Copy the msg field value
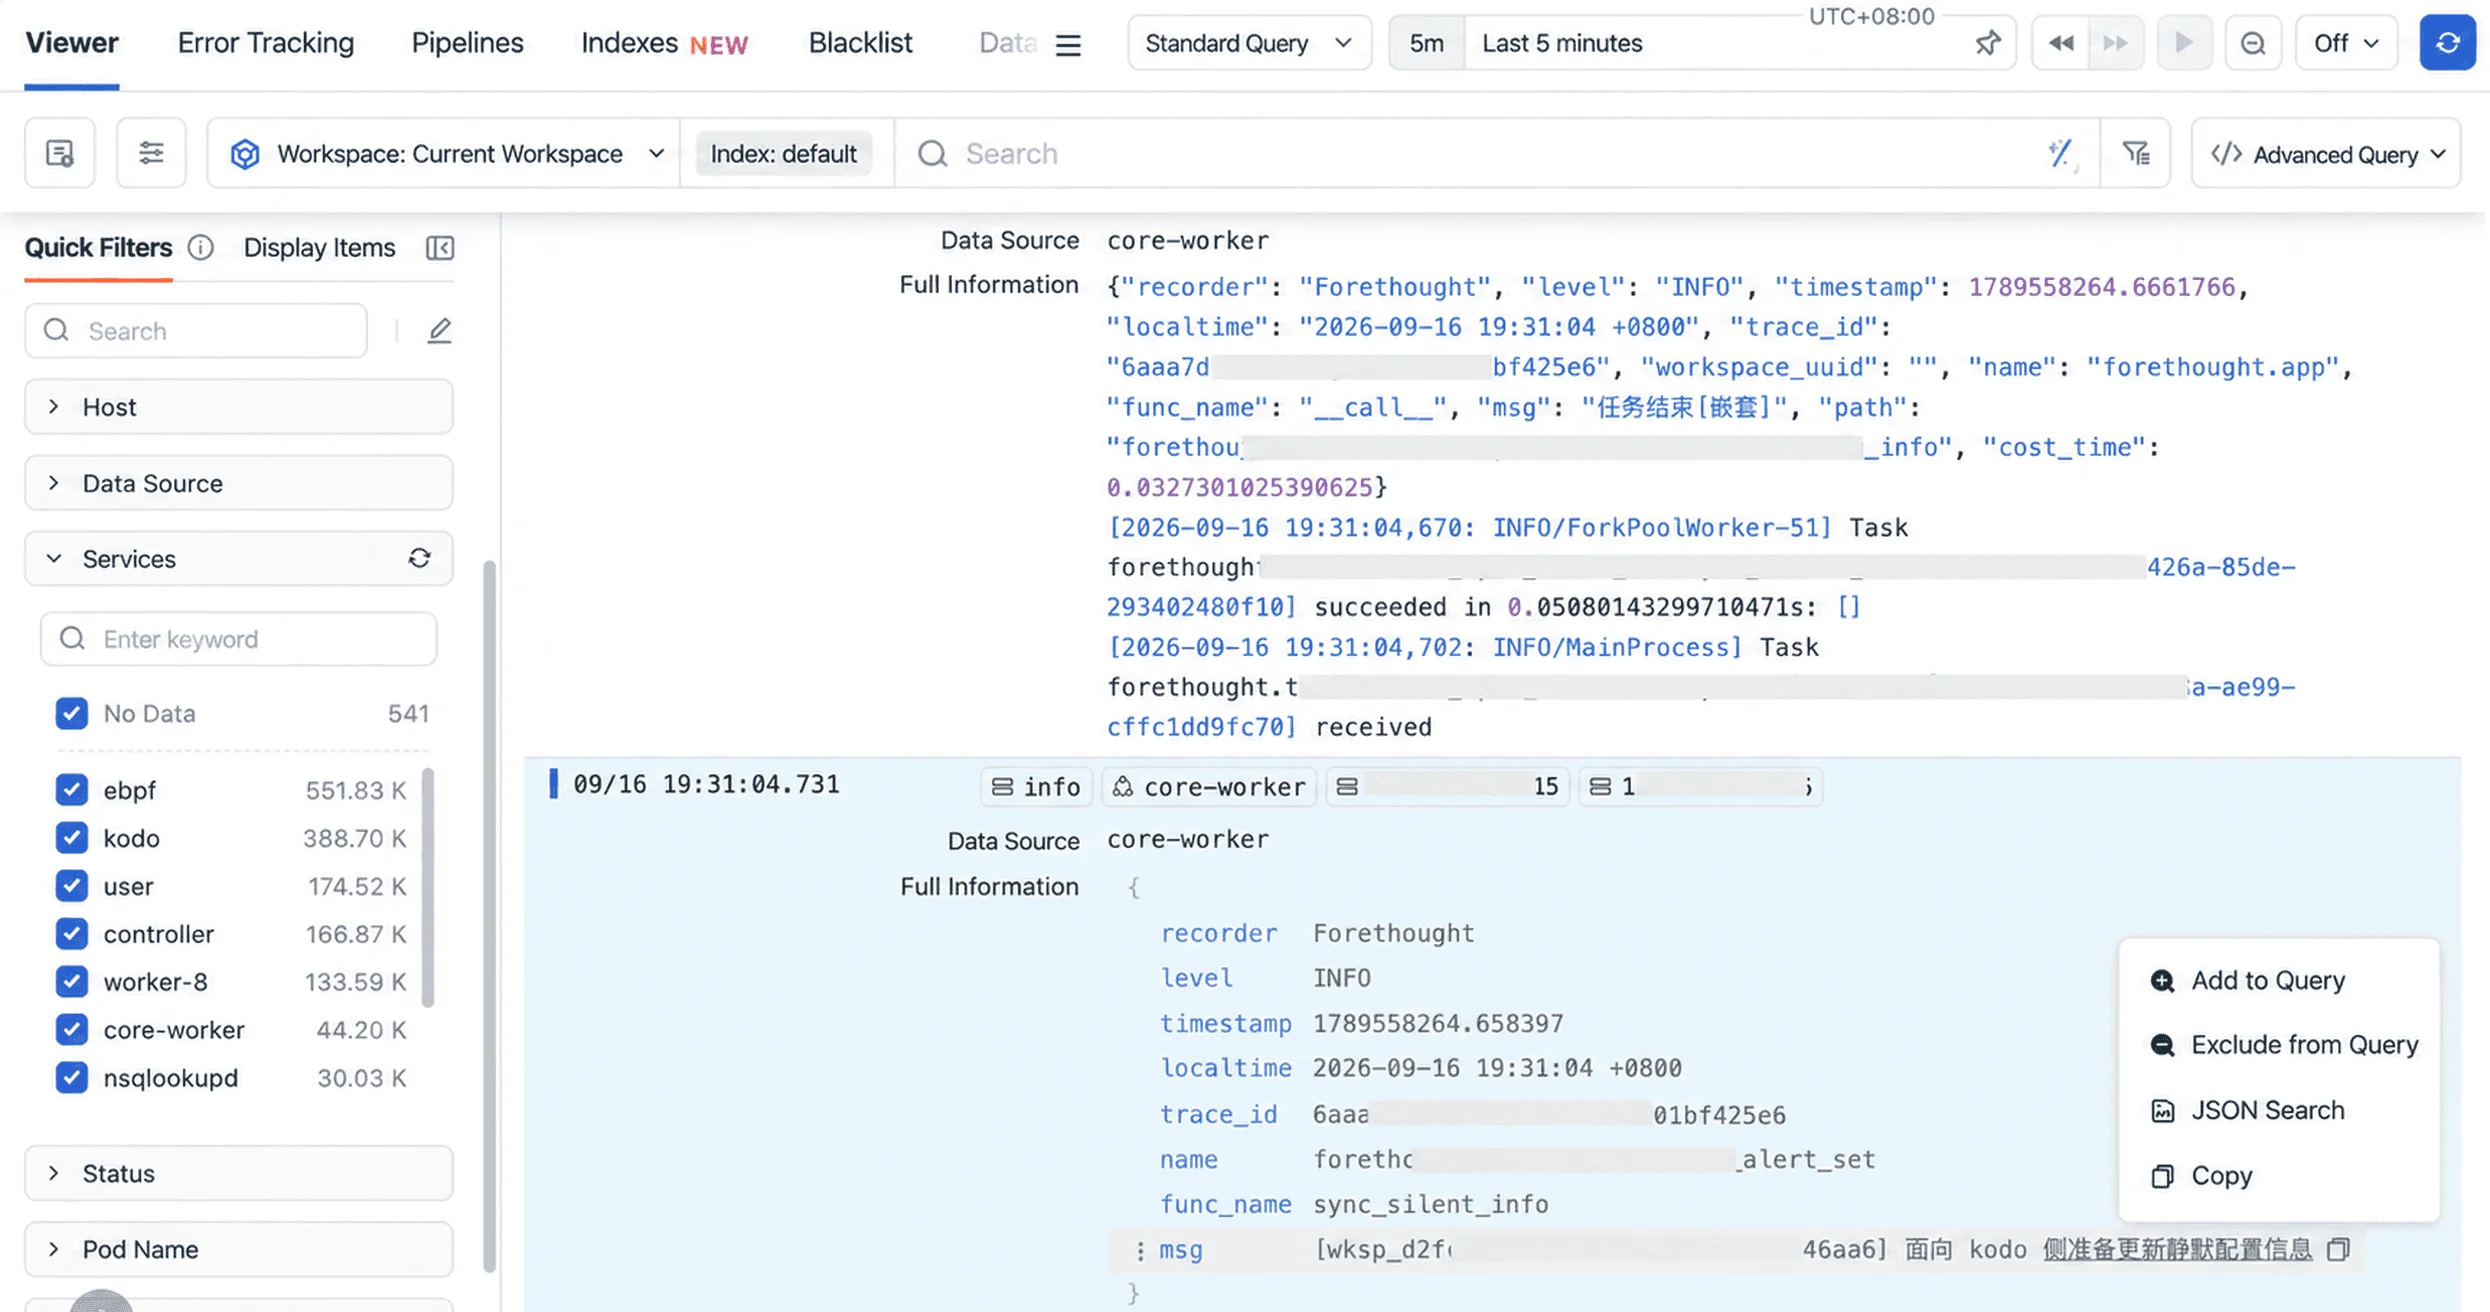Viewport: 2490px width, 1312px height. click(x=2338, y=1249)
